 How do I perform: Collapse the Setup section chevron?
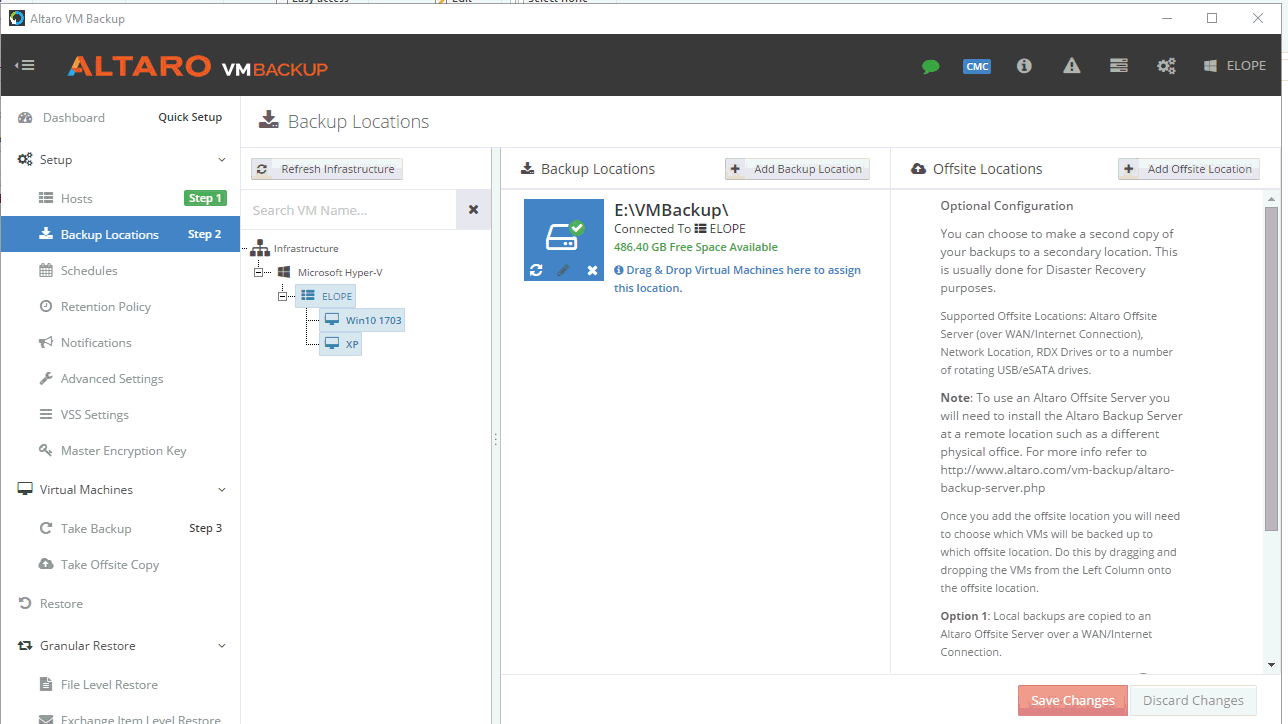[x=222, y=160]
